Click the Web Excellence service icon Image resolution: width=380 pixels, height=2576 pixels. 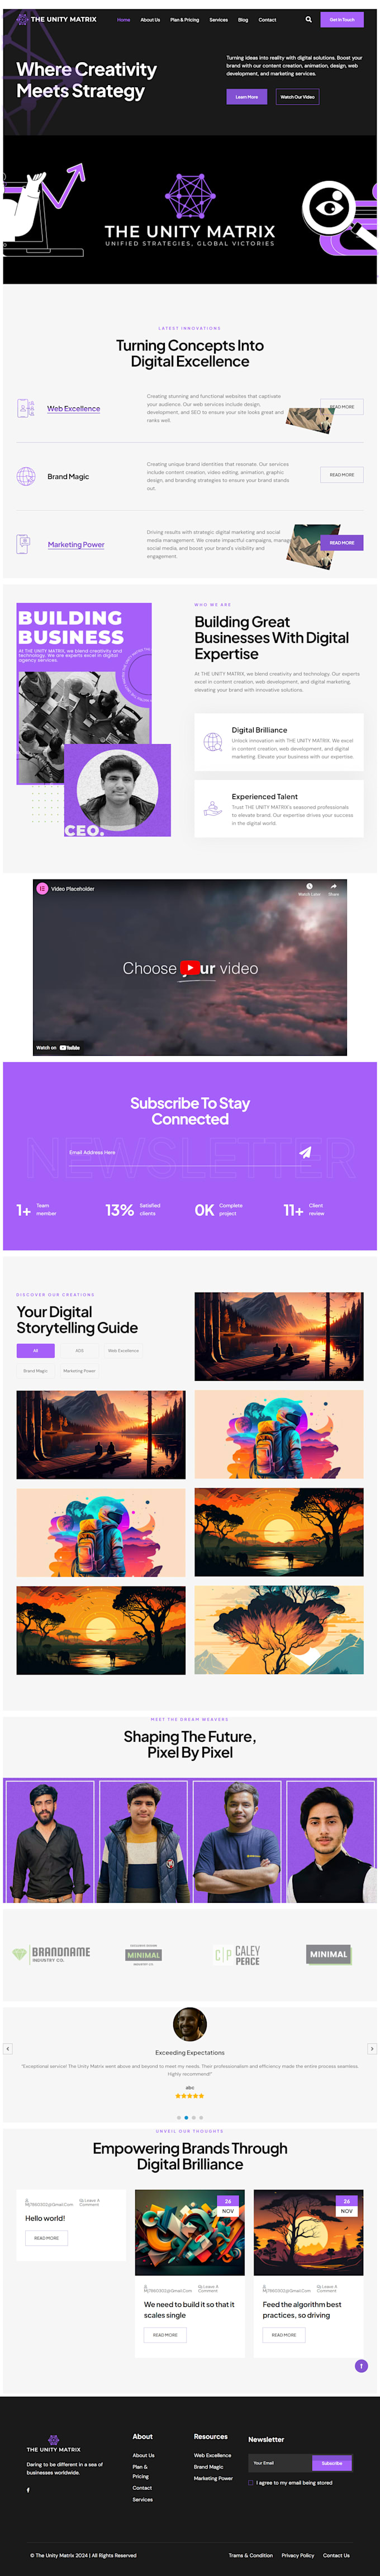[26, 408]
